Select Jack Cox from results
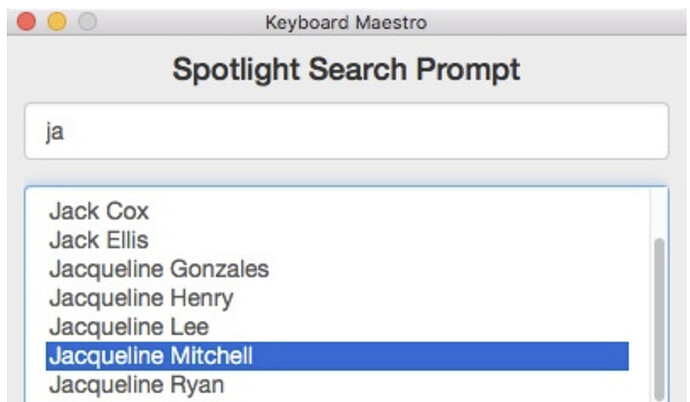The image size is (690, 402). click(99, 211)
